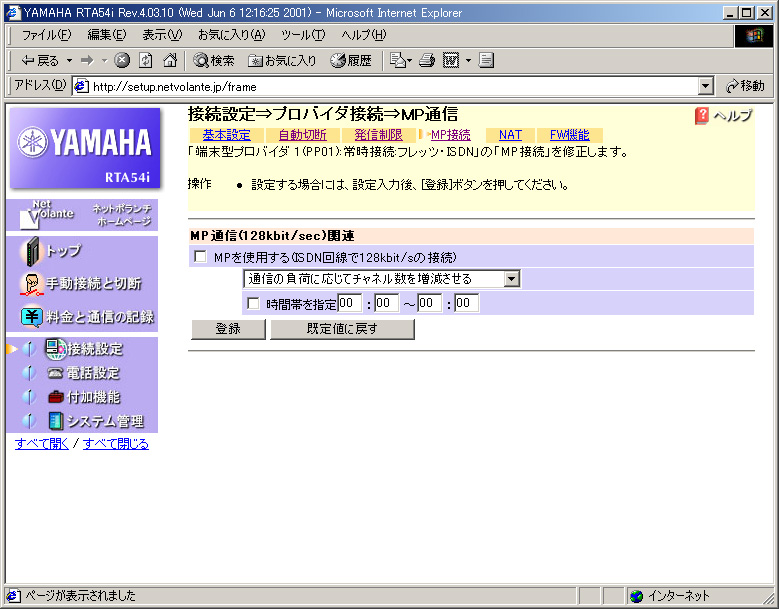Open the ファイル menu
Screen dimensions: 779x609
(46, 35)
